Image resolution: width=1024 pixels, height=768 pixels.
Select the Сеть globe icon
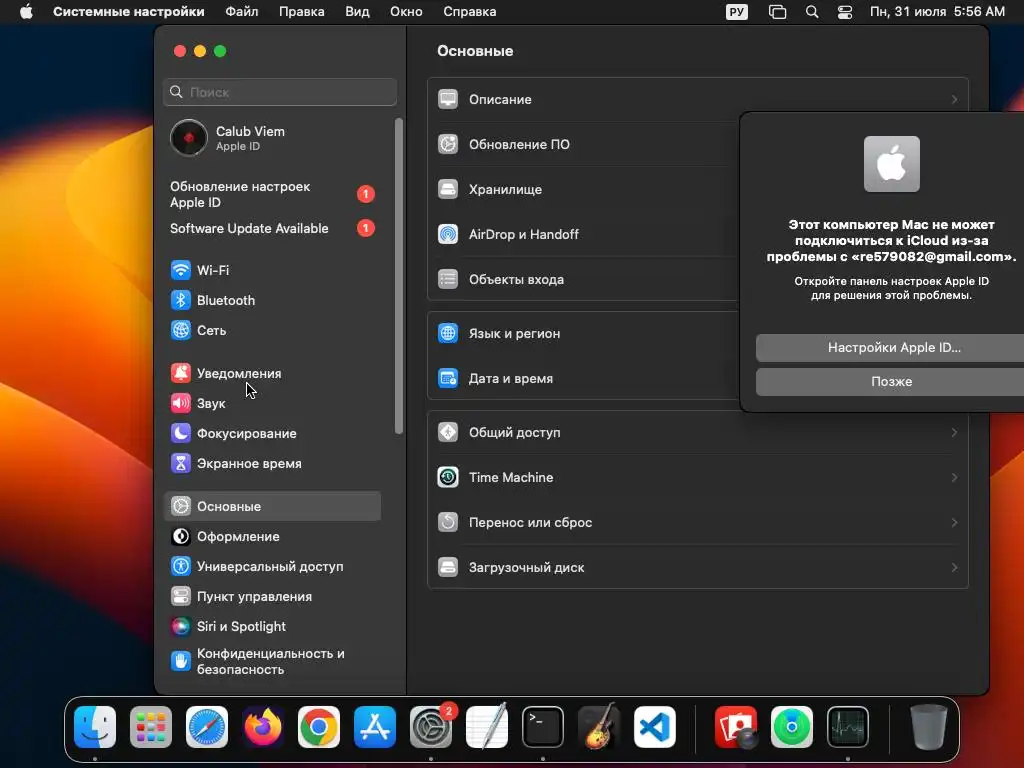(181, 330)
